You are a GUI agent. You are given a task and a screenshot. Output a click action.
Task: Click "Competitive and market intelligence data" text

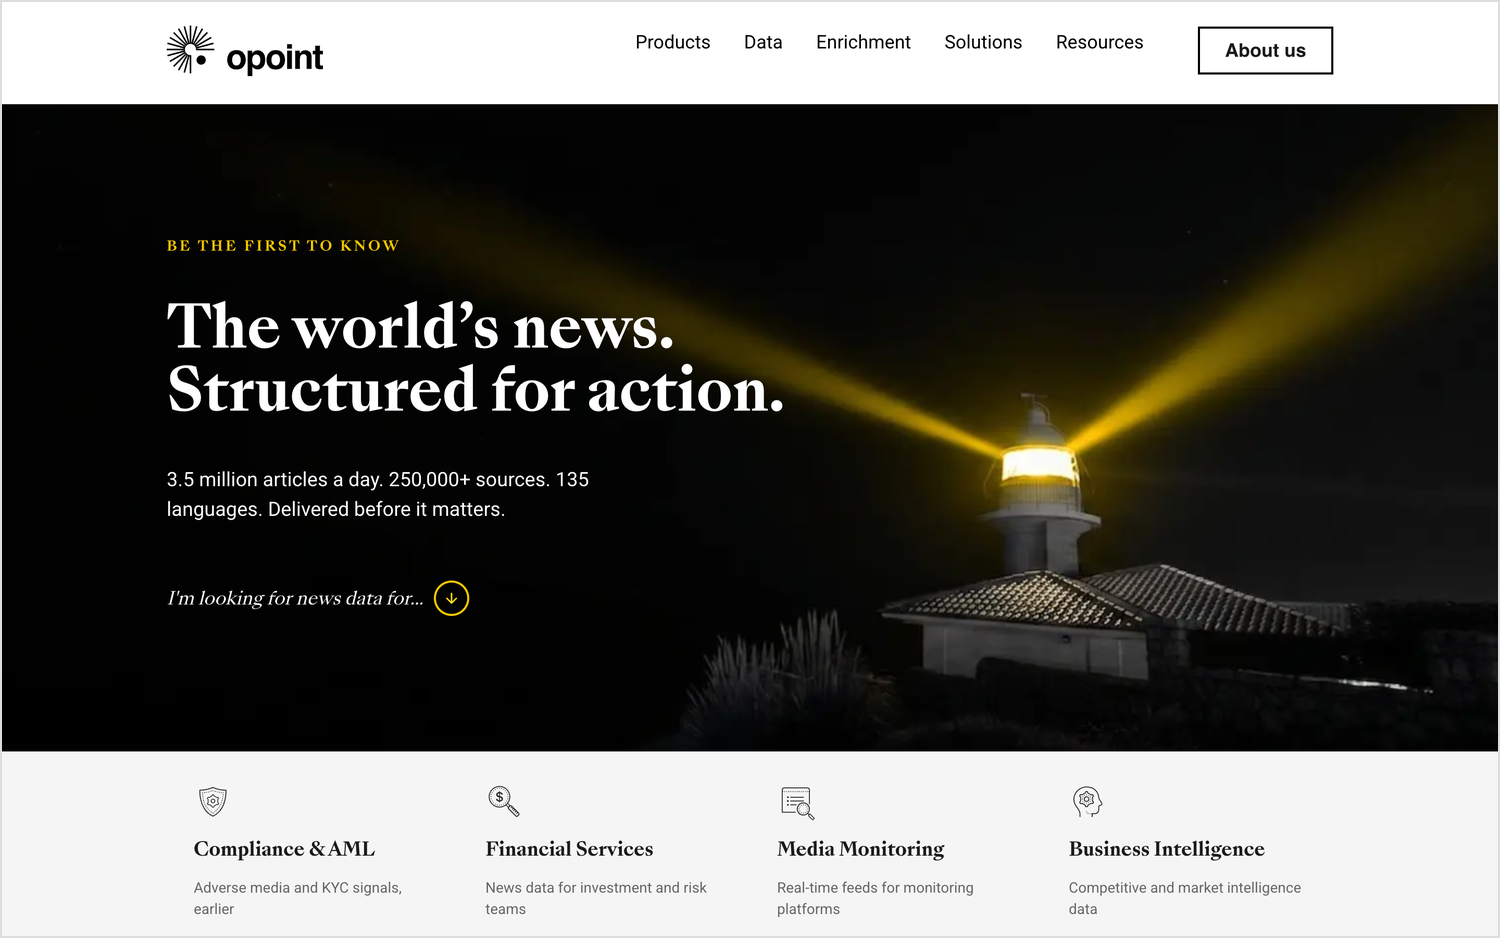(x=1185, y=898)
